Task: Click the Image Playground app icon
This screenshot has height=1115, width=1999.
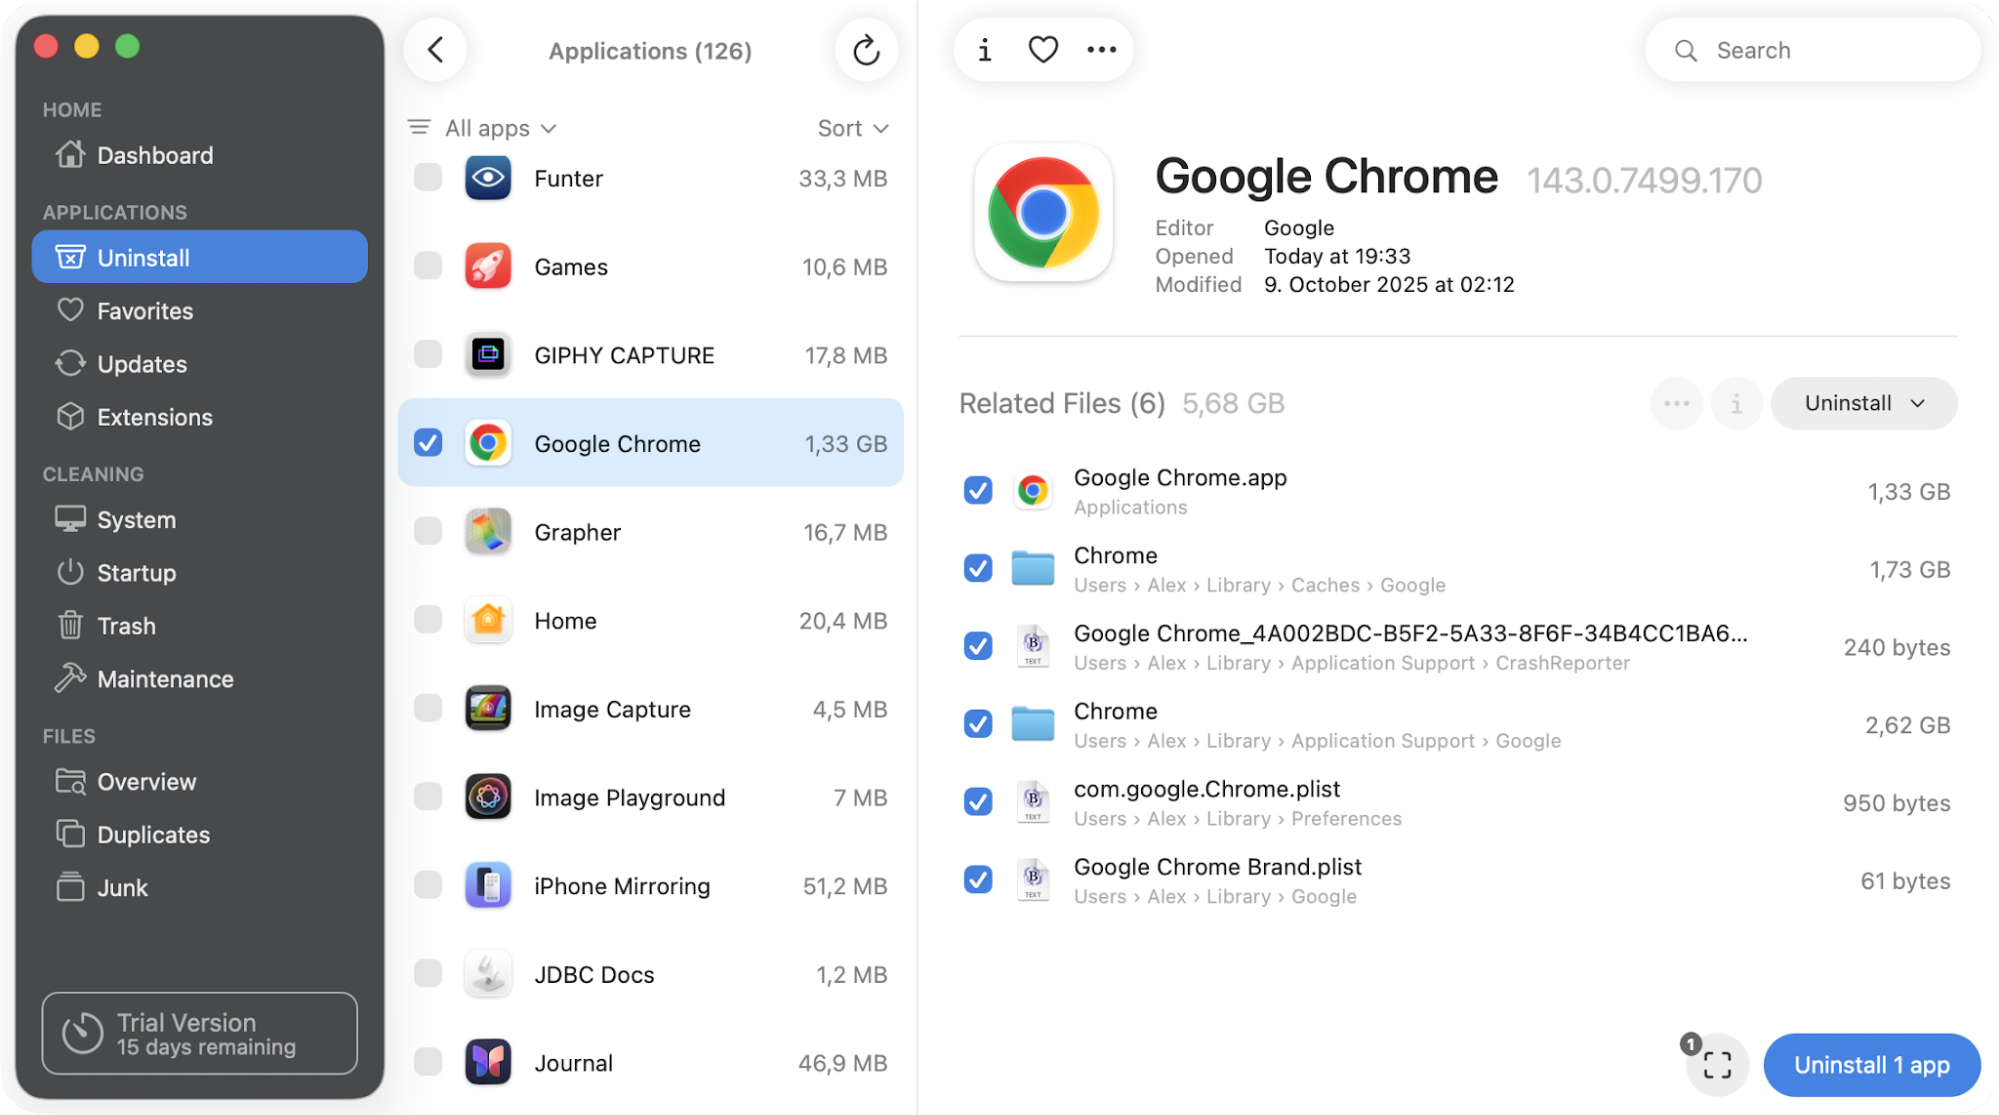Action: tap(488, 798)
